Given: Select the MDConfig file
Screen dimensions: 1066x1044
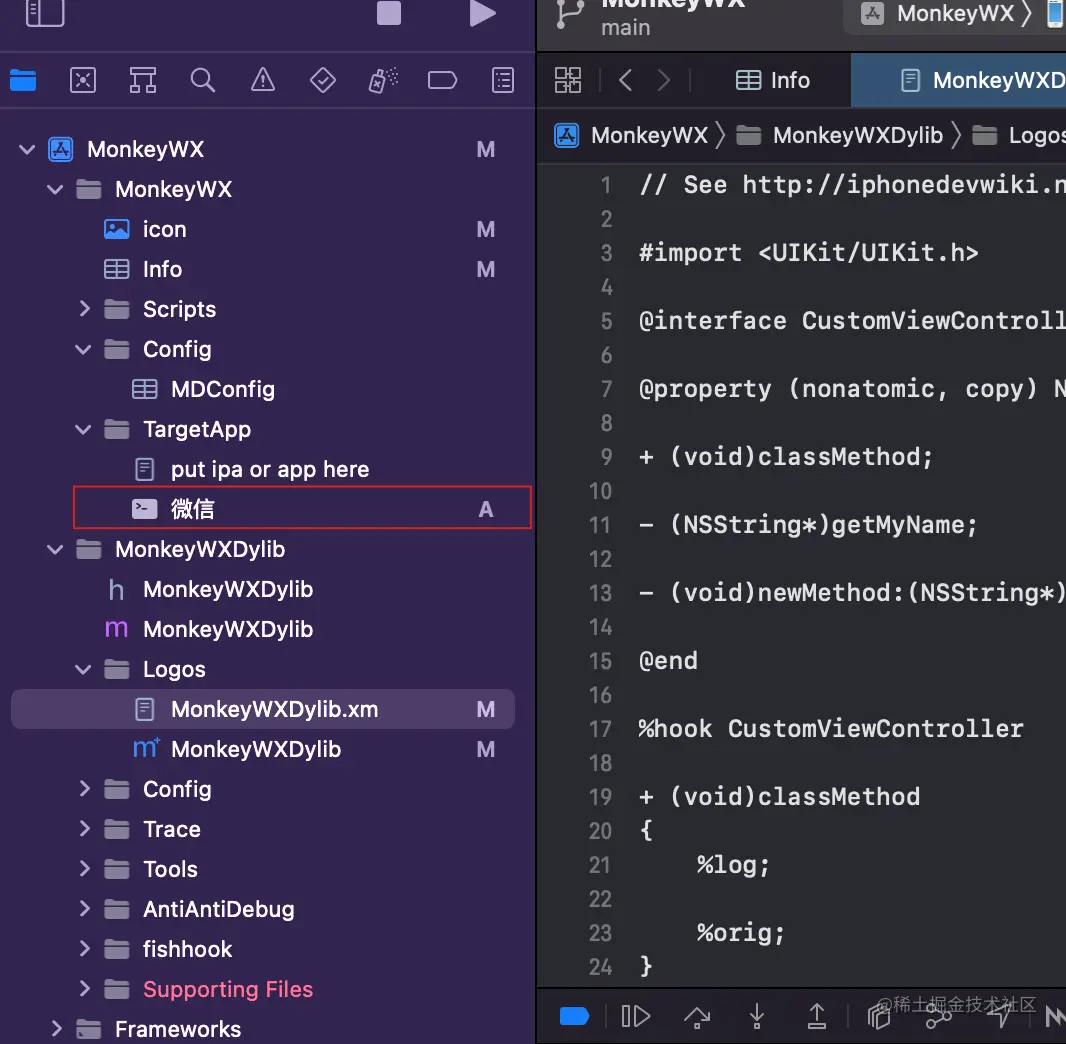Looking at the screenshot, I should pyautogui.click(x=262, y=389).
